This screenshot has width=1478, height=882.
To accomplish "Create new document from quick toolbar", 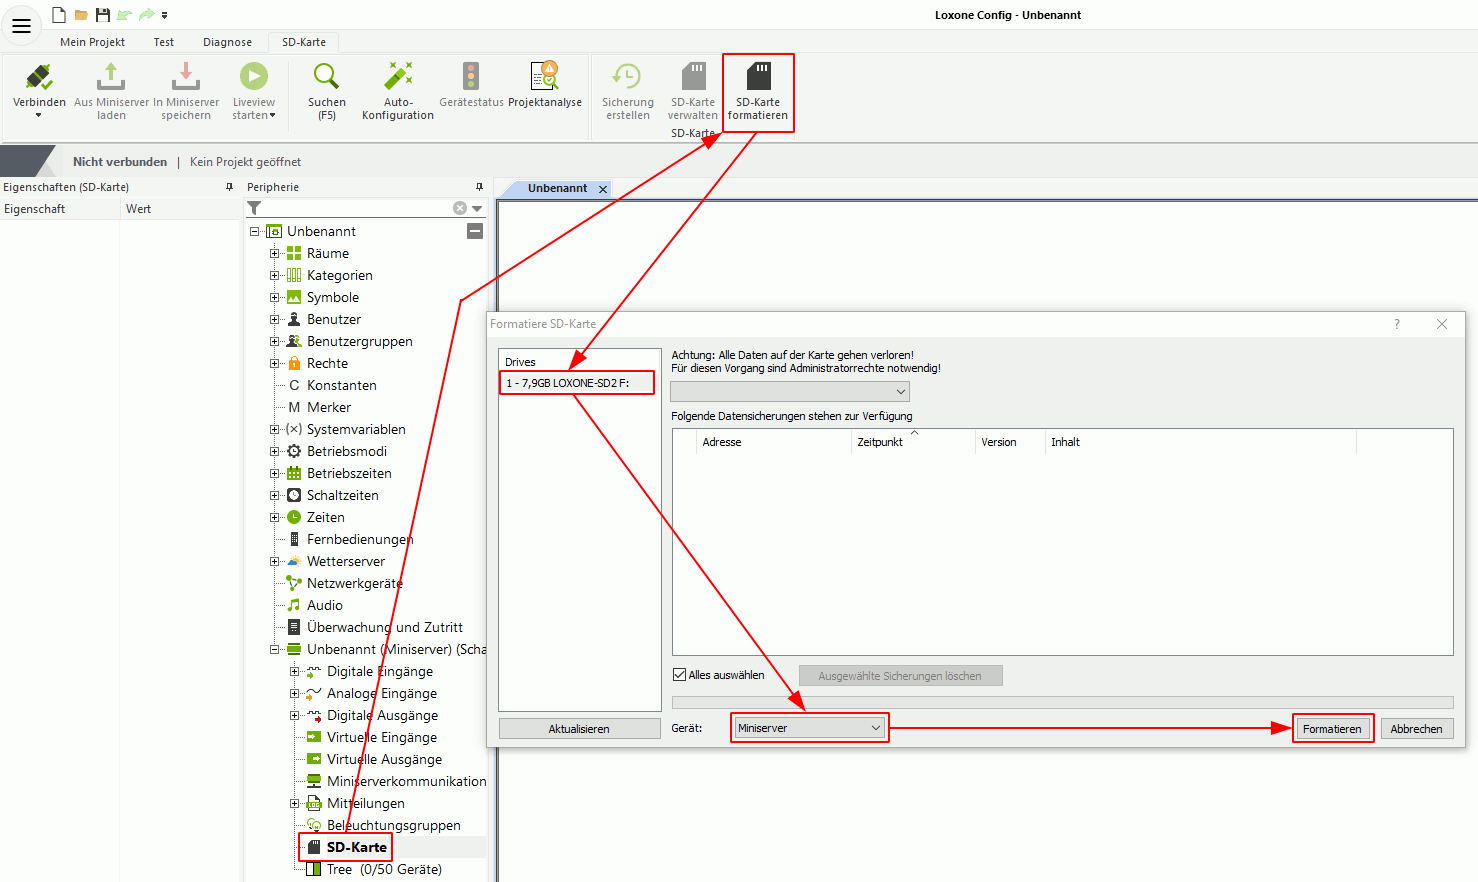I will point(58,15).
